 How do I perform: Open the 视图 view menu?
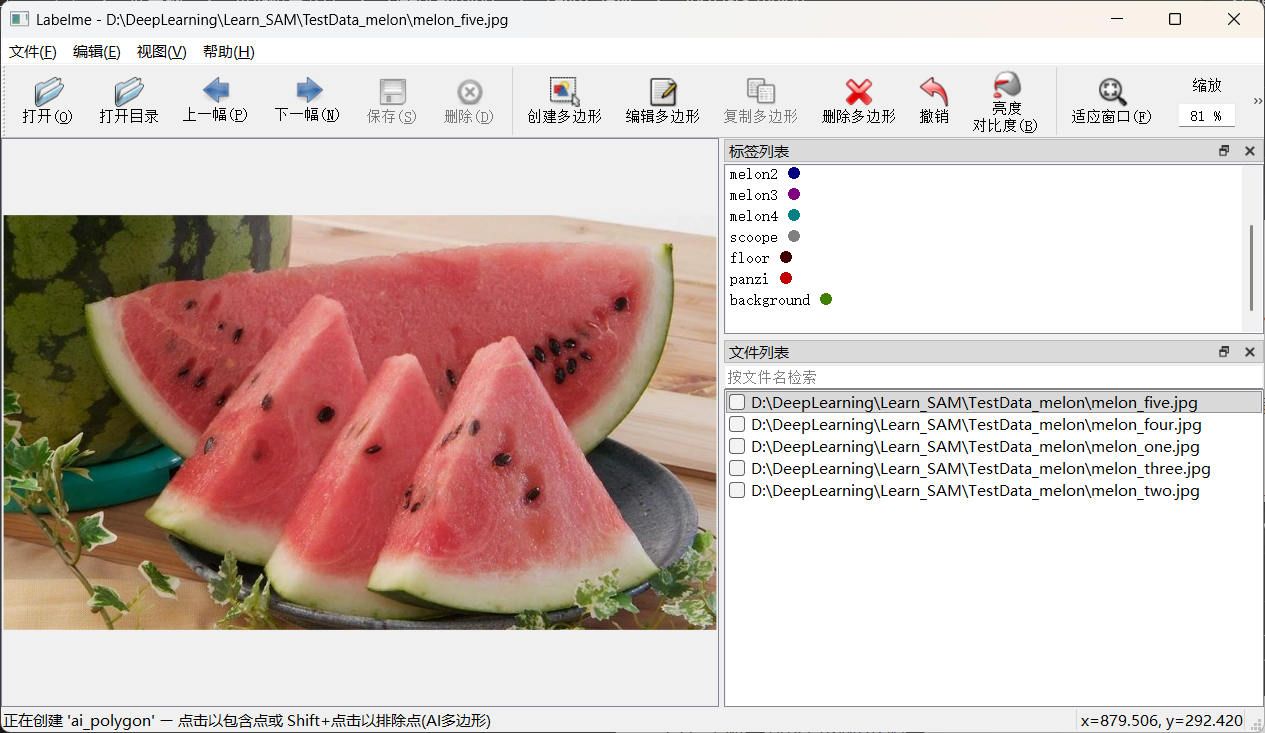[161, 51]
